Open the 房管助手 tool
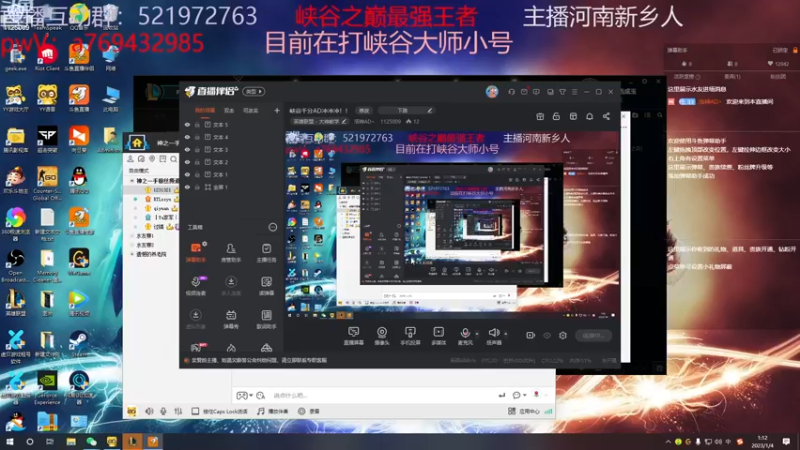Screen dimensions: 800x450 click(x=231, y=252)
